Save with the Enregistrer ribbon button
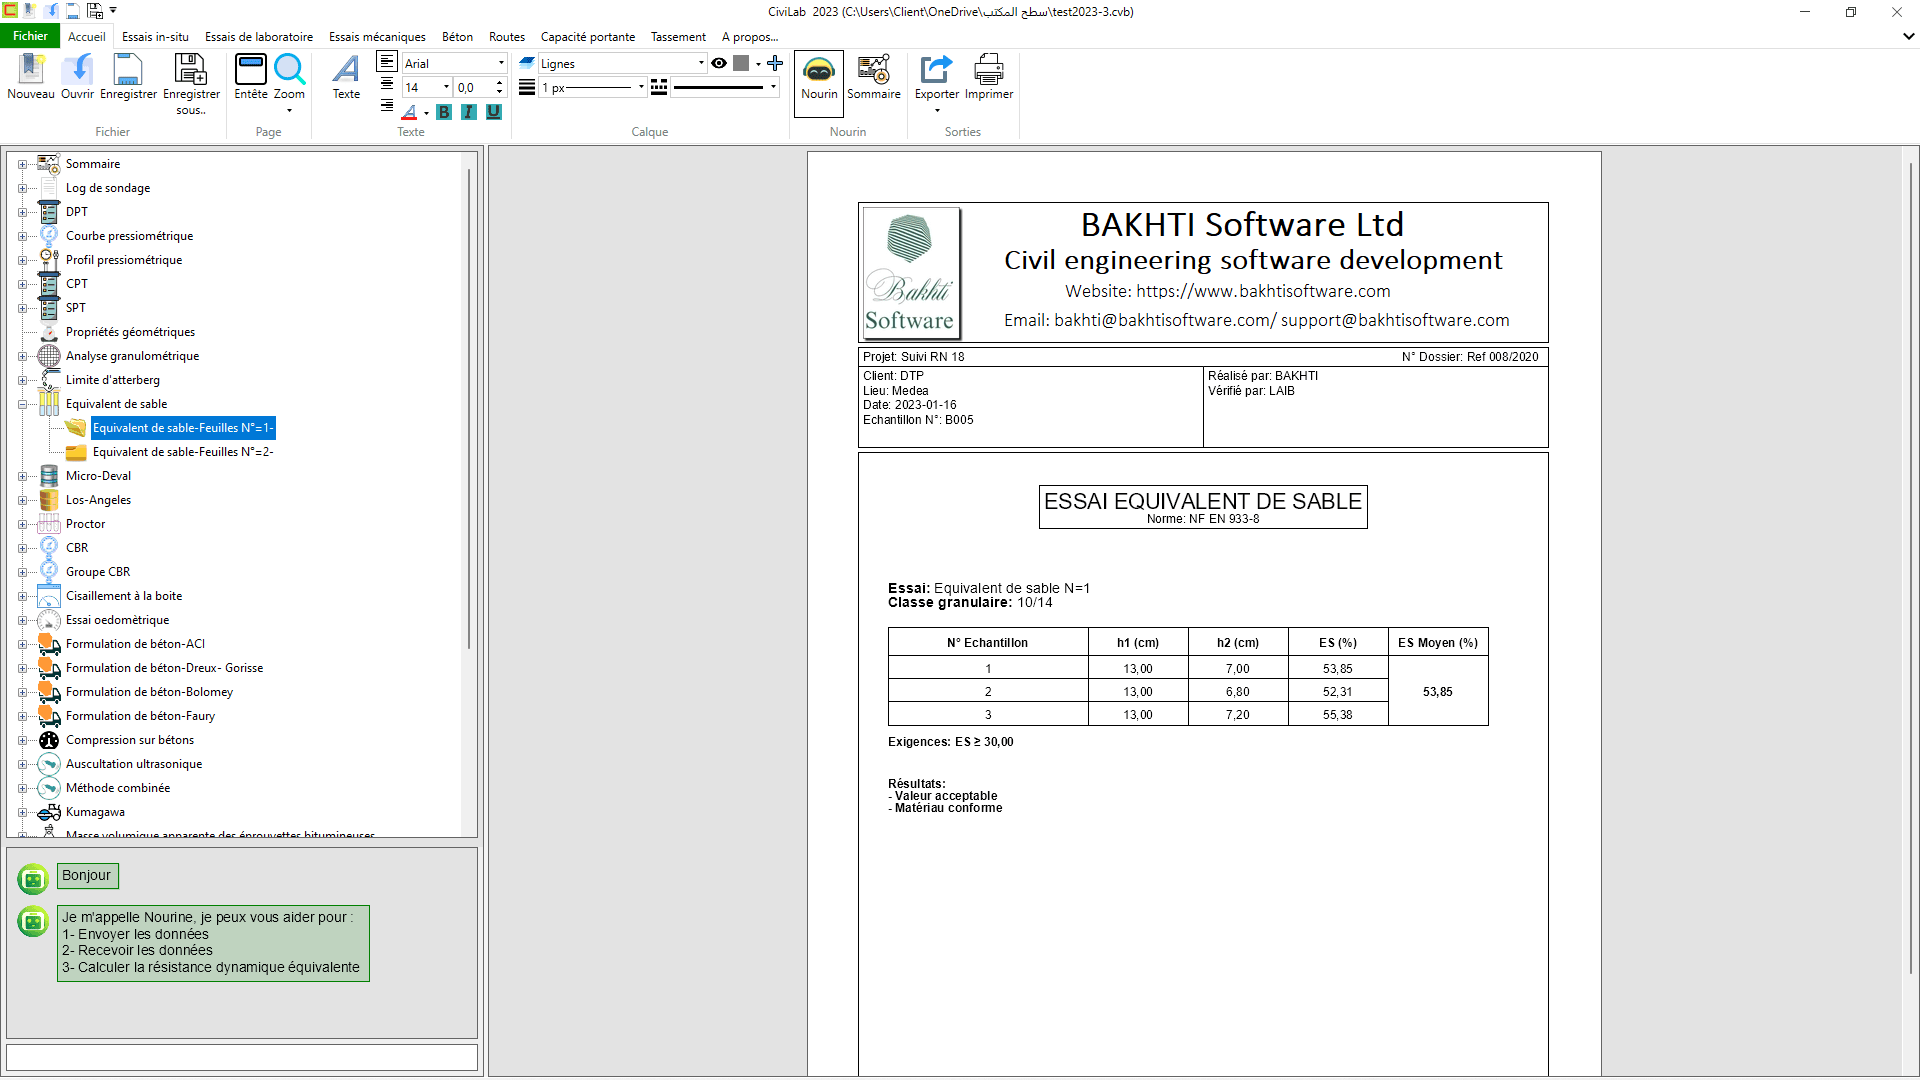The image size is (1920, 1080). coord(128,77)
